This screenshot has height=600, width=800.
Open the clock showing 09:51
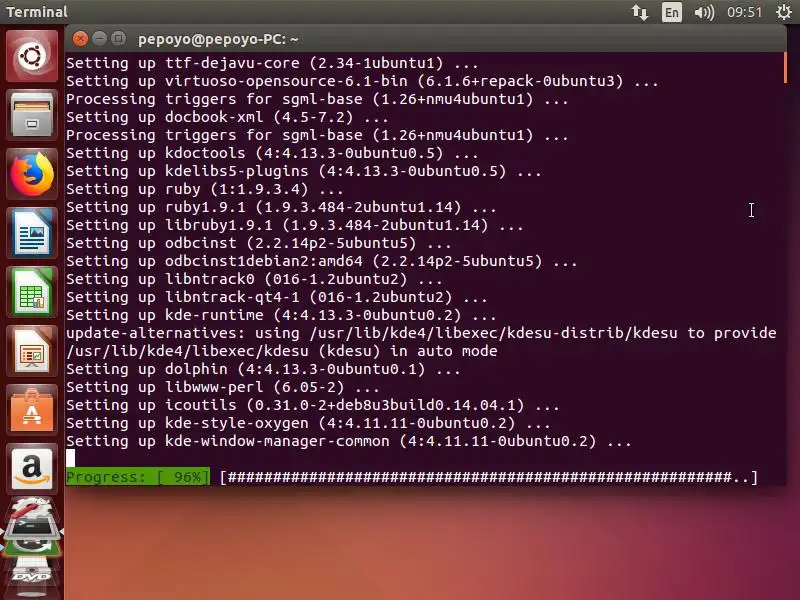744,12
